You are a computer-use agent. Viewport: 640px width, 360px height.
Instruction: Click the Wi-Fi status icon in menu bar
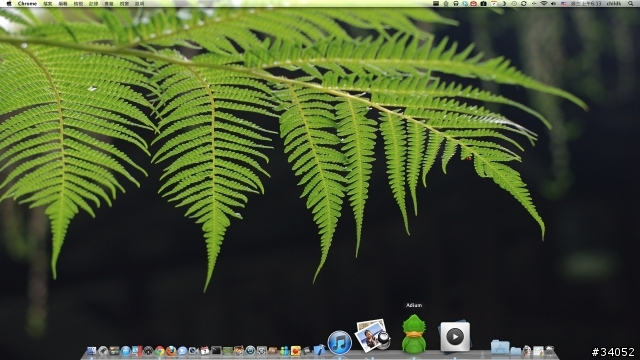(x=544, y=3)
